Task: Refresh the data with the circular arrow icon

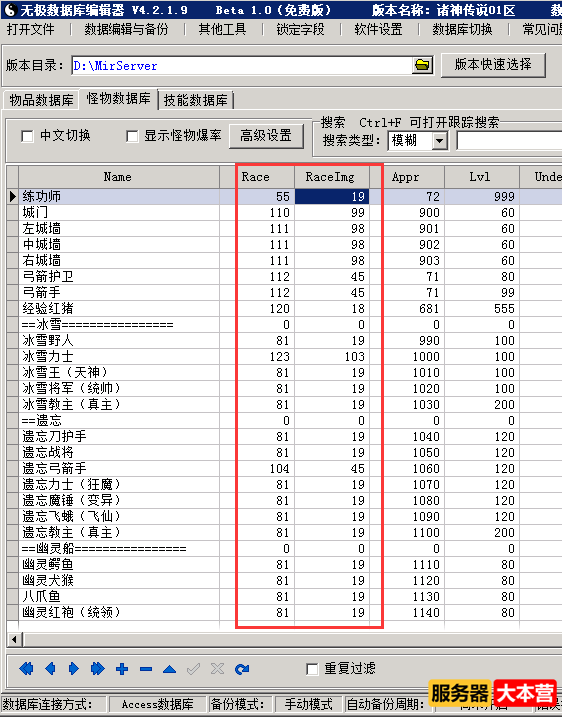Action: 241,669
